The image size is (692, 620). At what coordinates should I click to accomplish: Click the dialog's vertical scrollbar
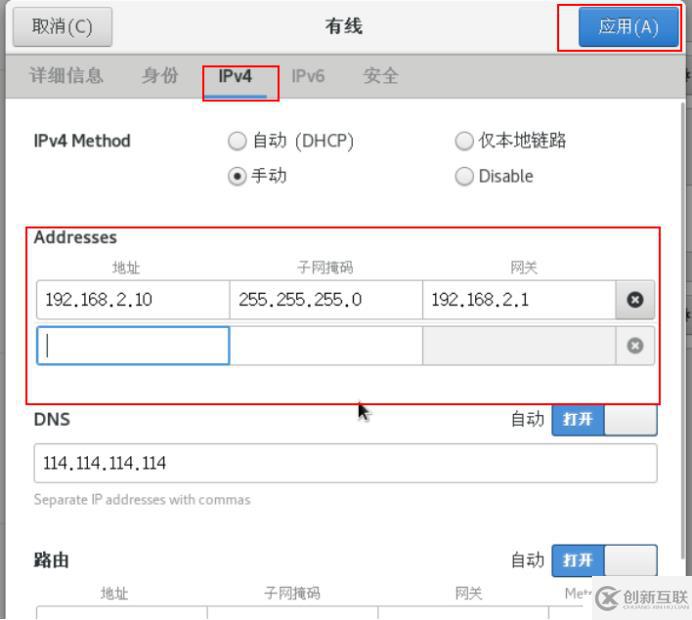click(683, 331)
